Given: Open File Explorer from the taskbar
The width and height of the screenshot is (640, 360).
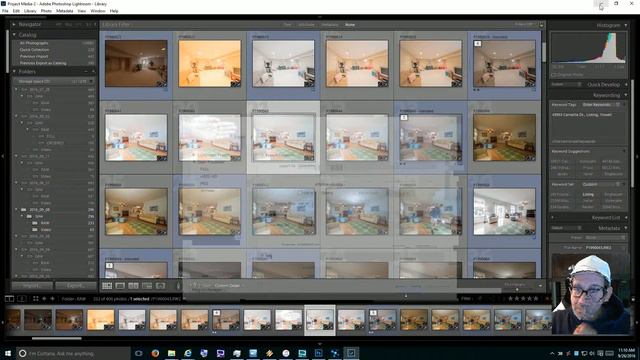Looking at the screenshot, I should click(171, 353).
